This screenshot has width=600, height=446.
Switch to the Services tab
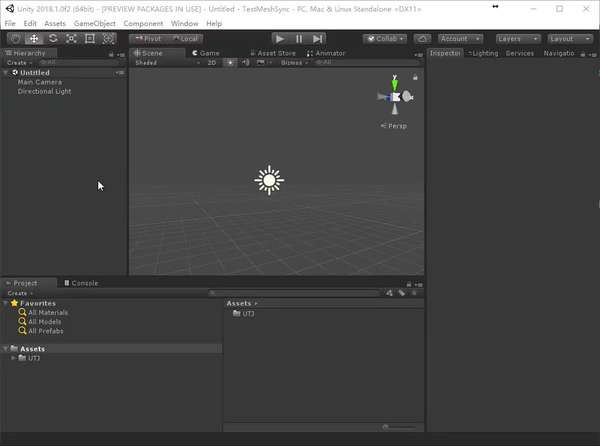(520, 53)
